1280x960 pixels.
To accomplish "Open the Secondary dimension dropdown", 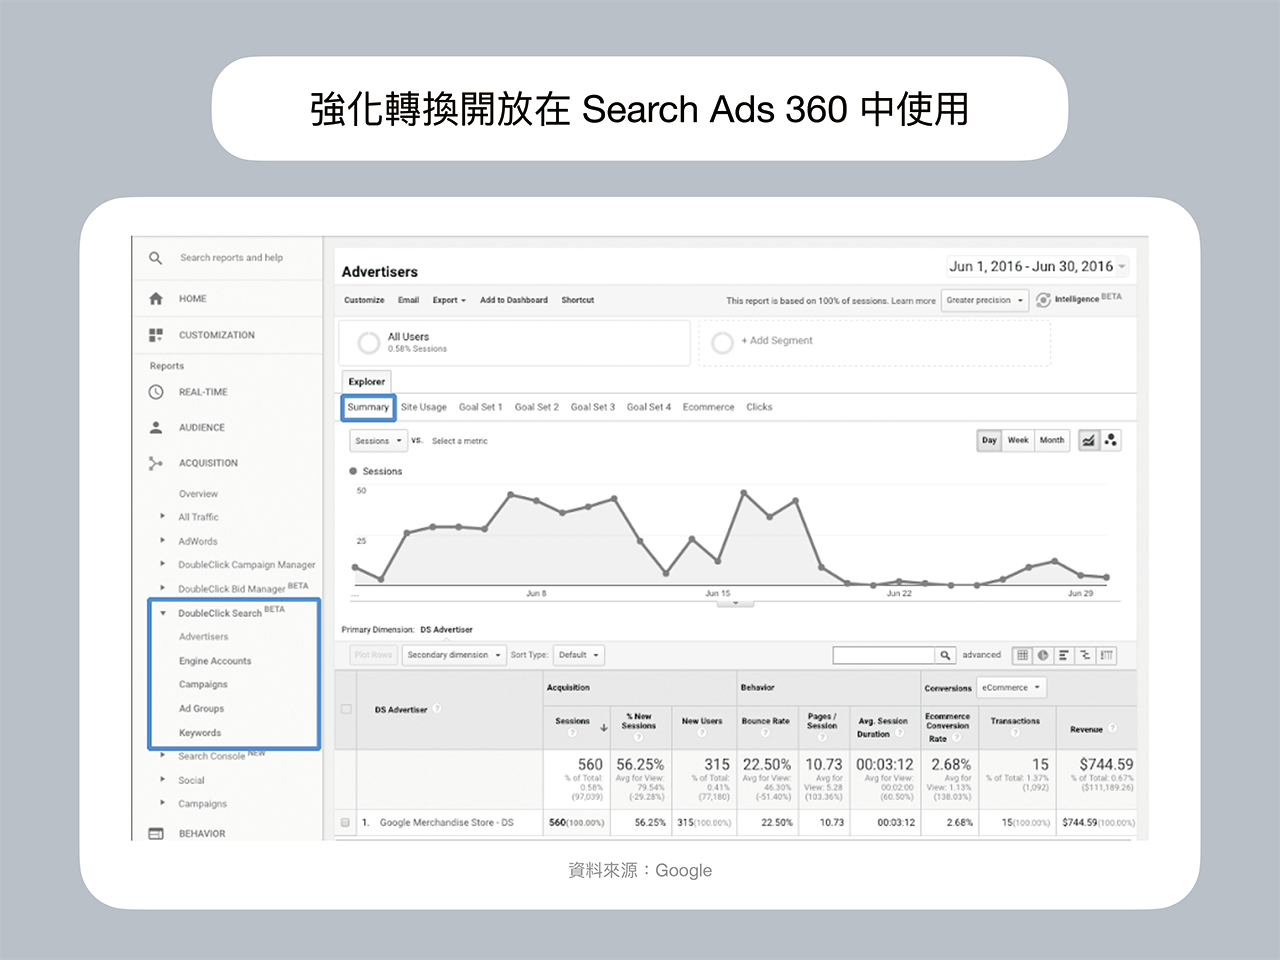I will [x=454, y=655].
